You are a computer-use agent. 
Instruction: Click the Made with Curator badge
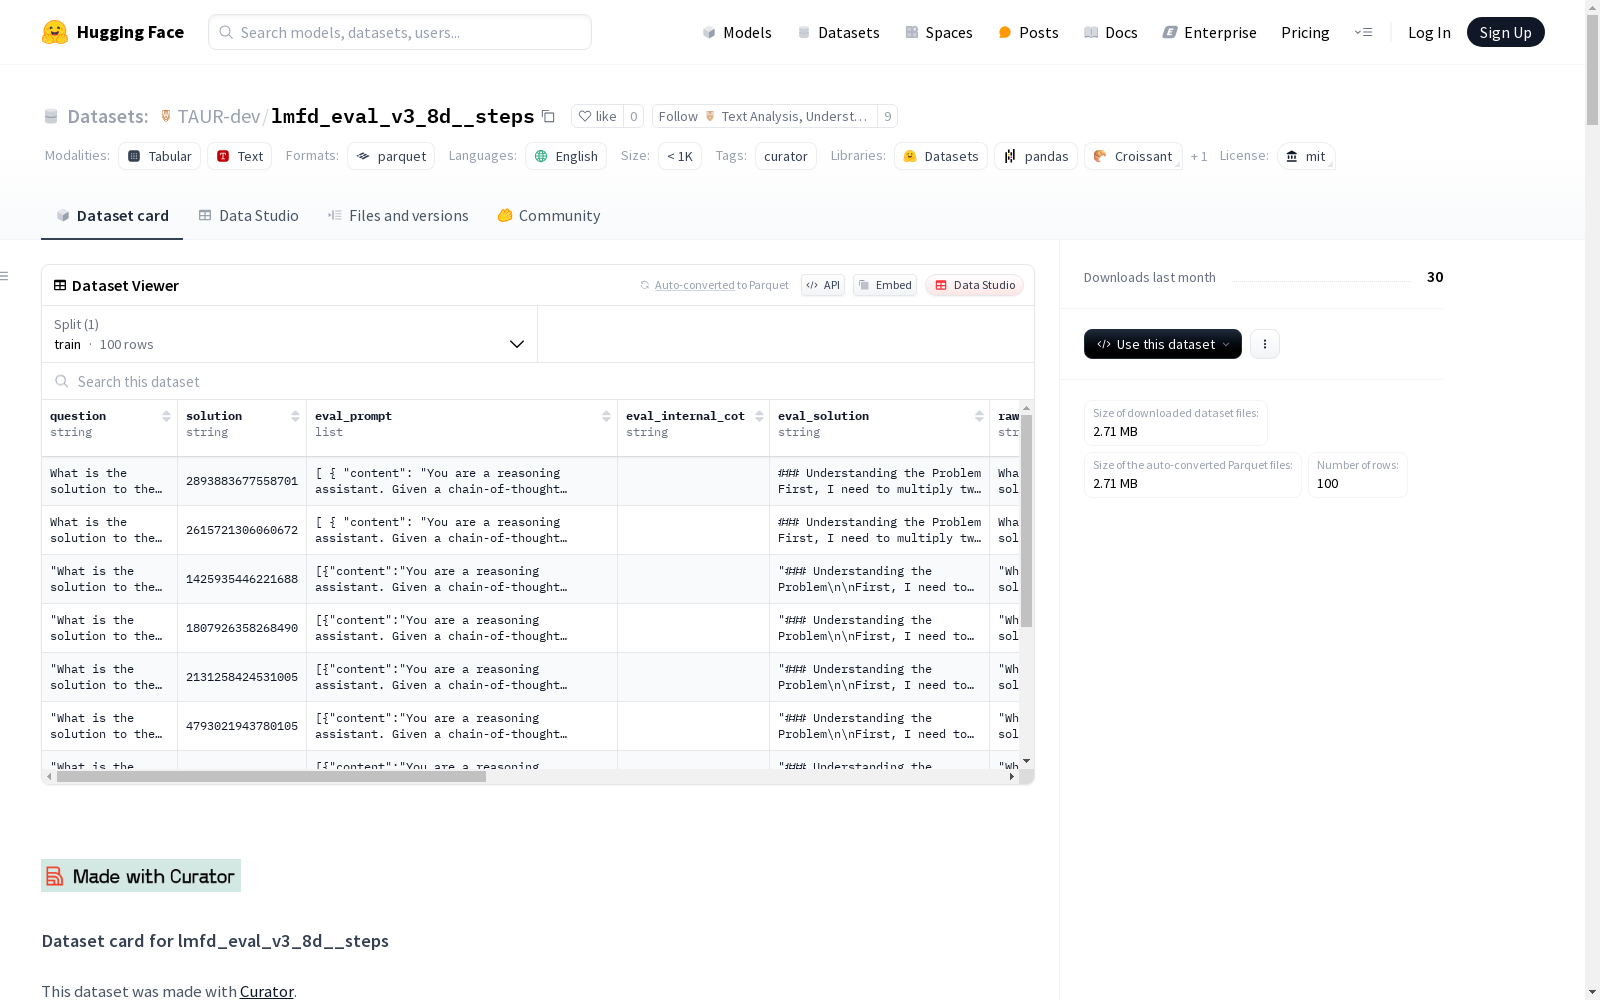point(141,876)
